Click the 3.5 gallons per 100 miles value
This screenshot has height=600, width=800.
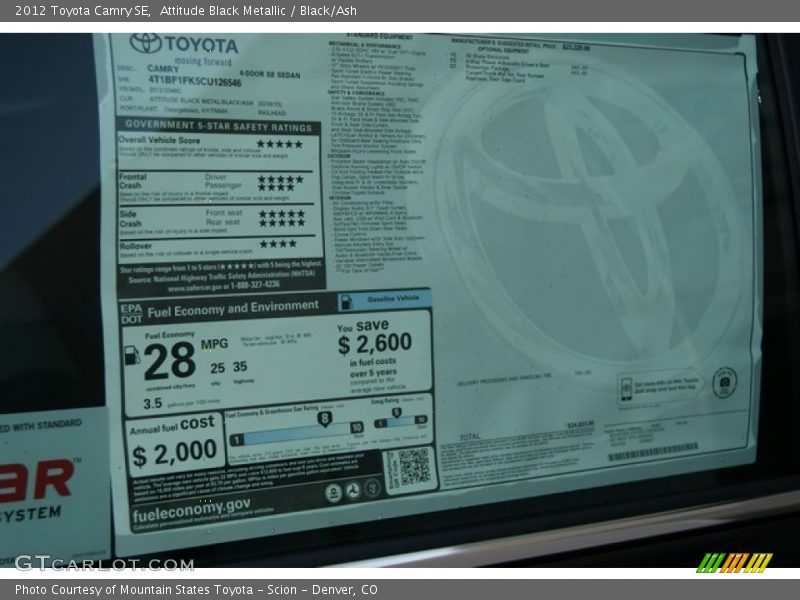click(153, 404)
